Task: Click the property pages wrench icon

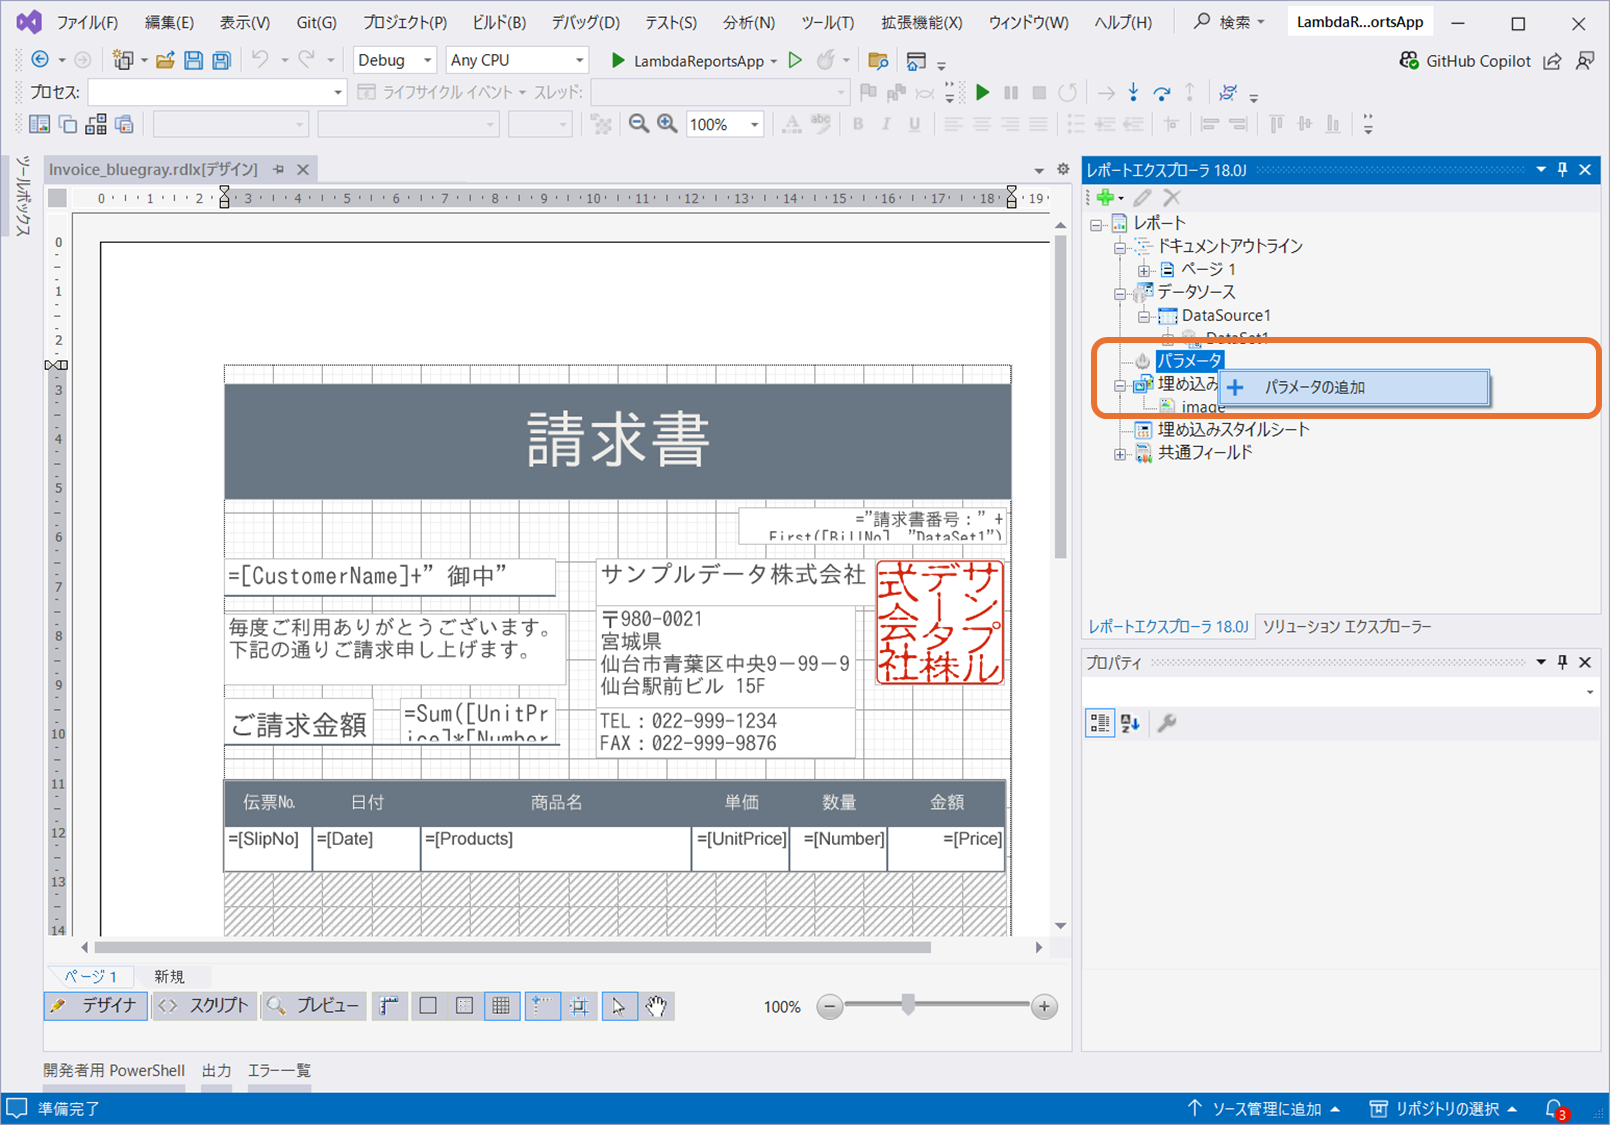Action: 1166,723
